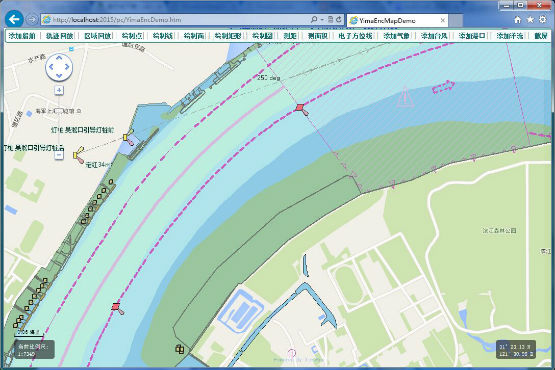Open the browser home icon
The height and width of the screenshot is (370, 555).
[517, 20]
